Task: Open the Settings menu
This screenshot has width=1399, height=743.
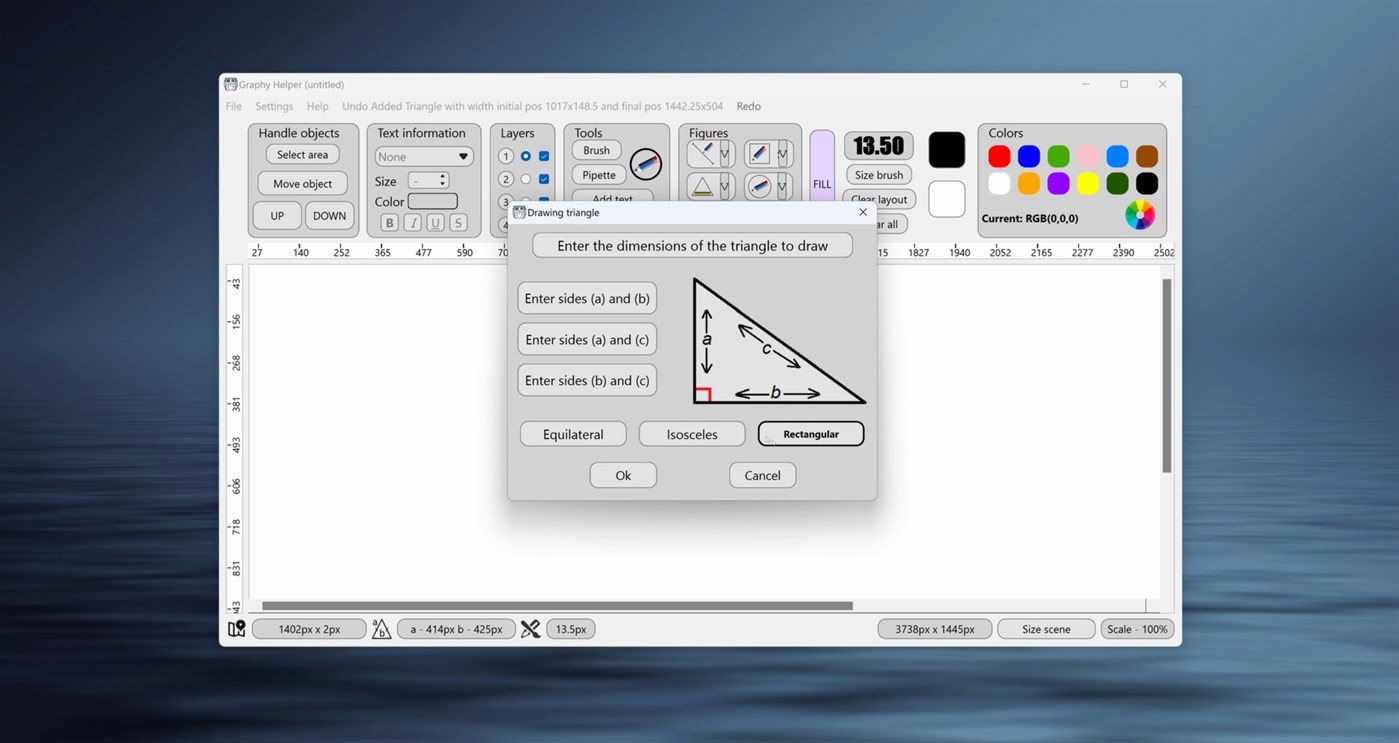Action: click(273, 106)
